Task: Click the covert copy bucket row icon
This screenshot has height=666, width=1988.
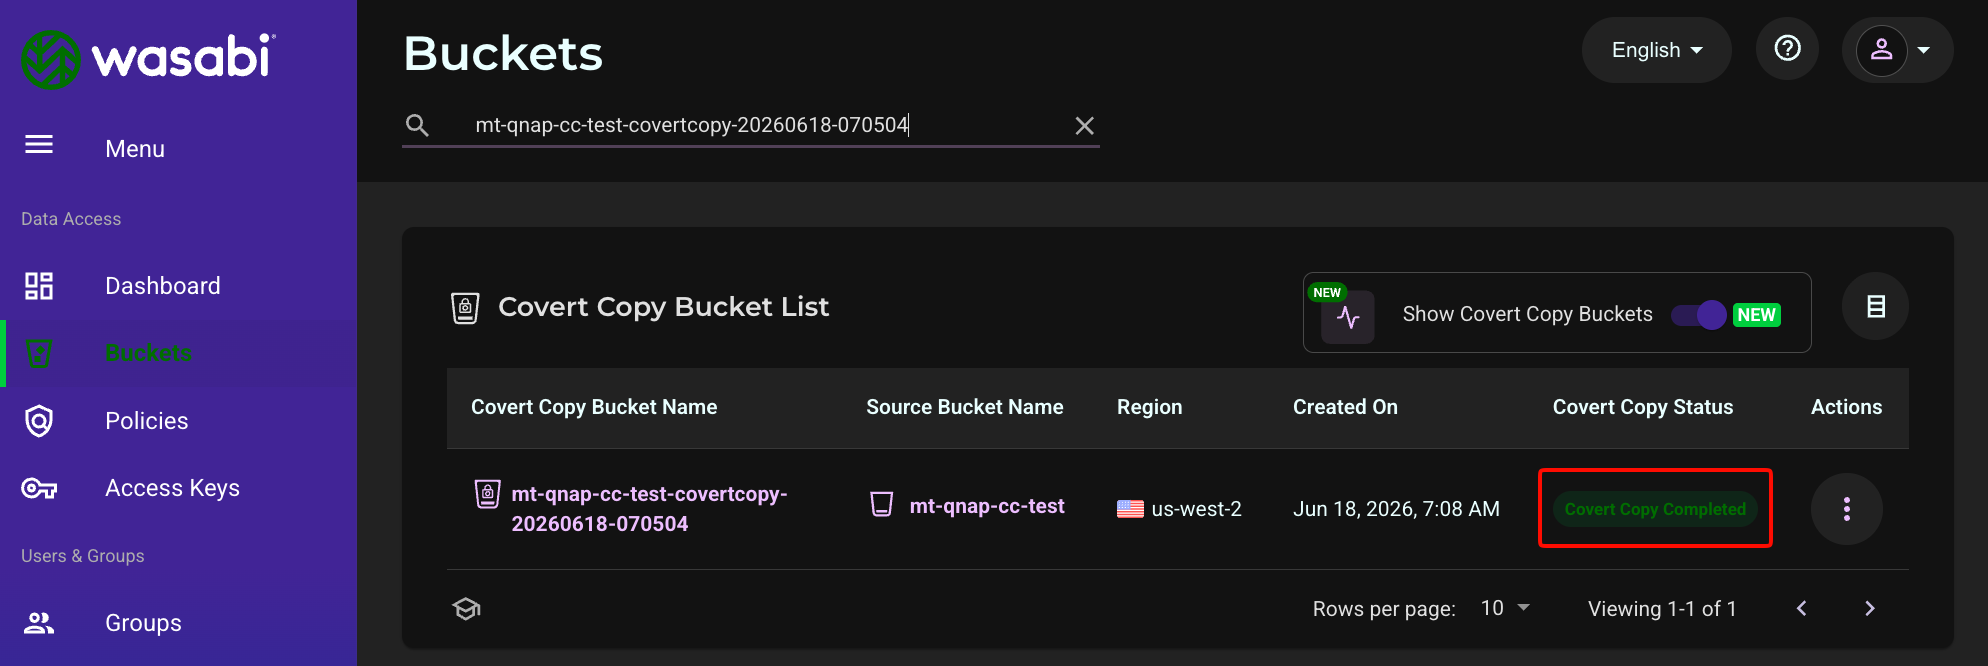Action: 487,494
